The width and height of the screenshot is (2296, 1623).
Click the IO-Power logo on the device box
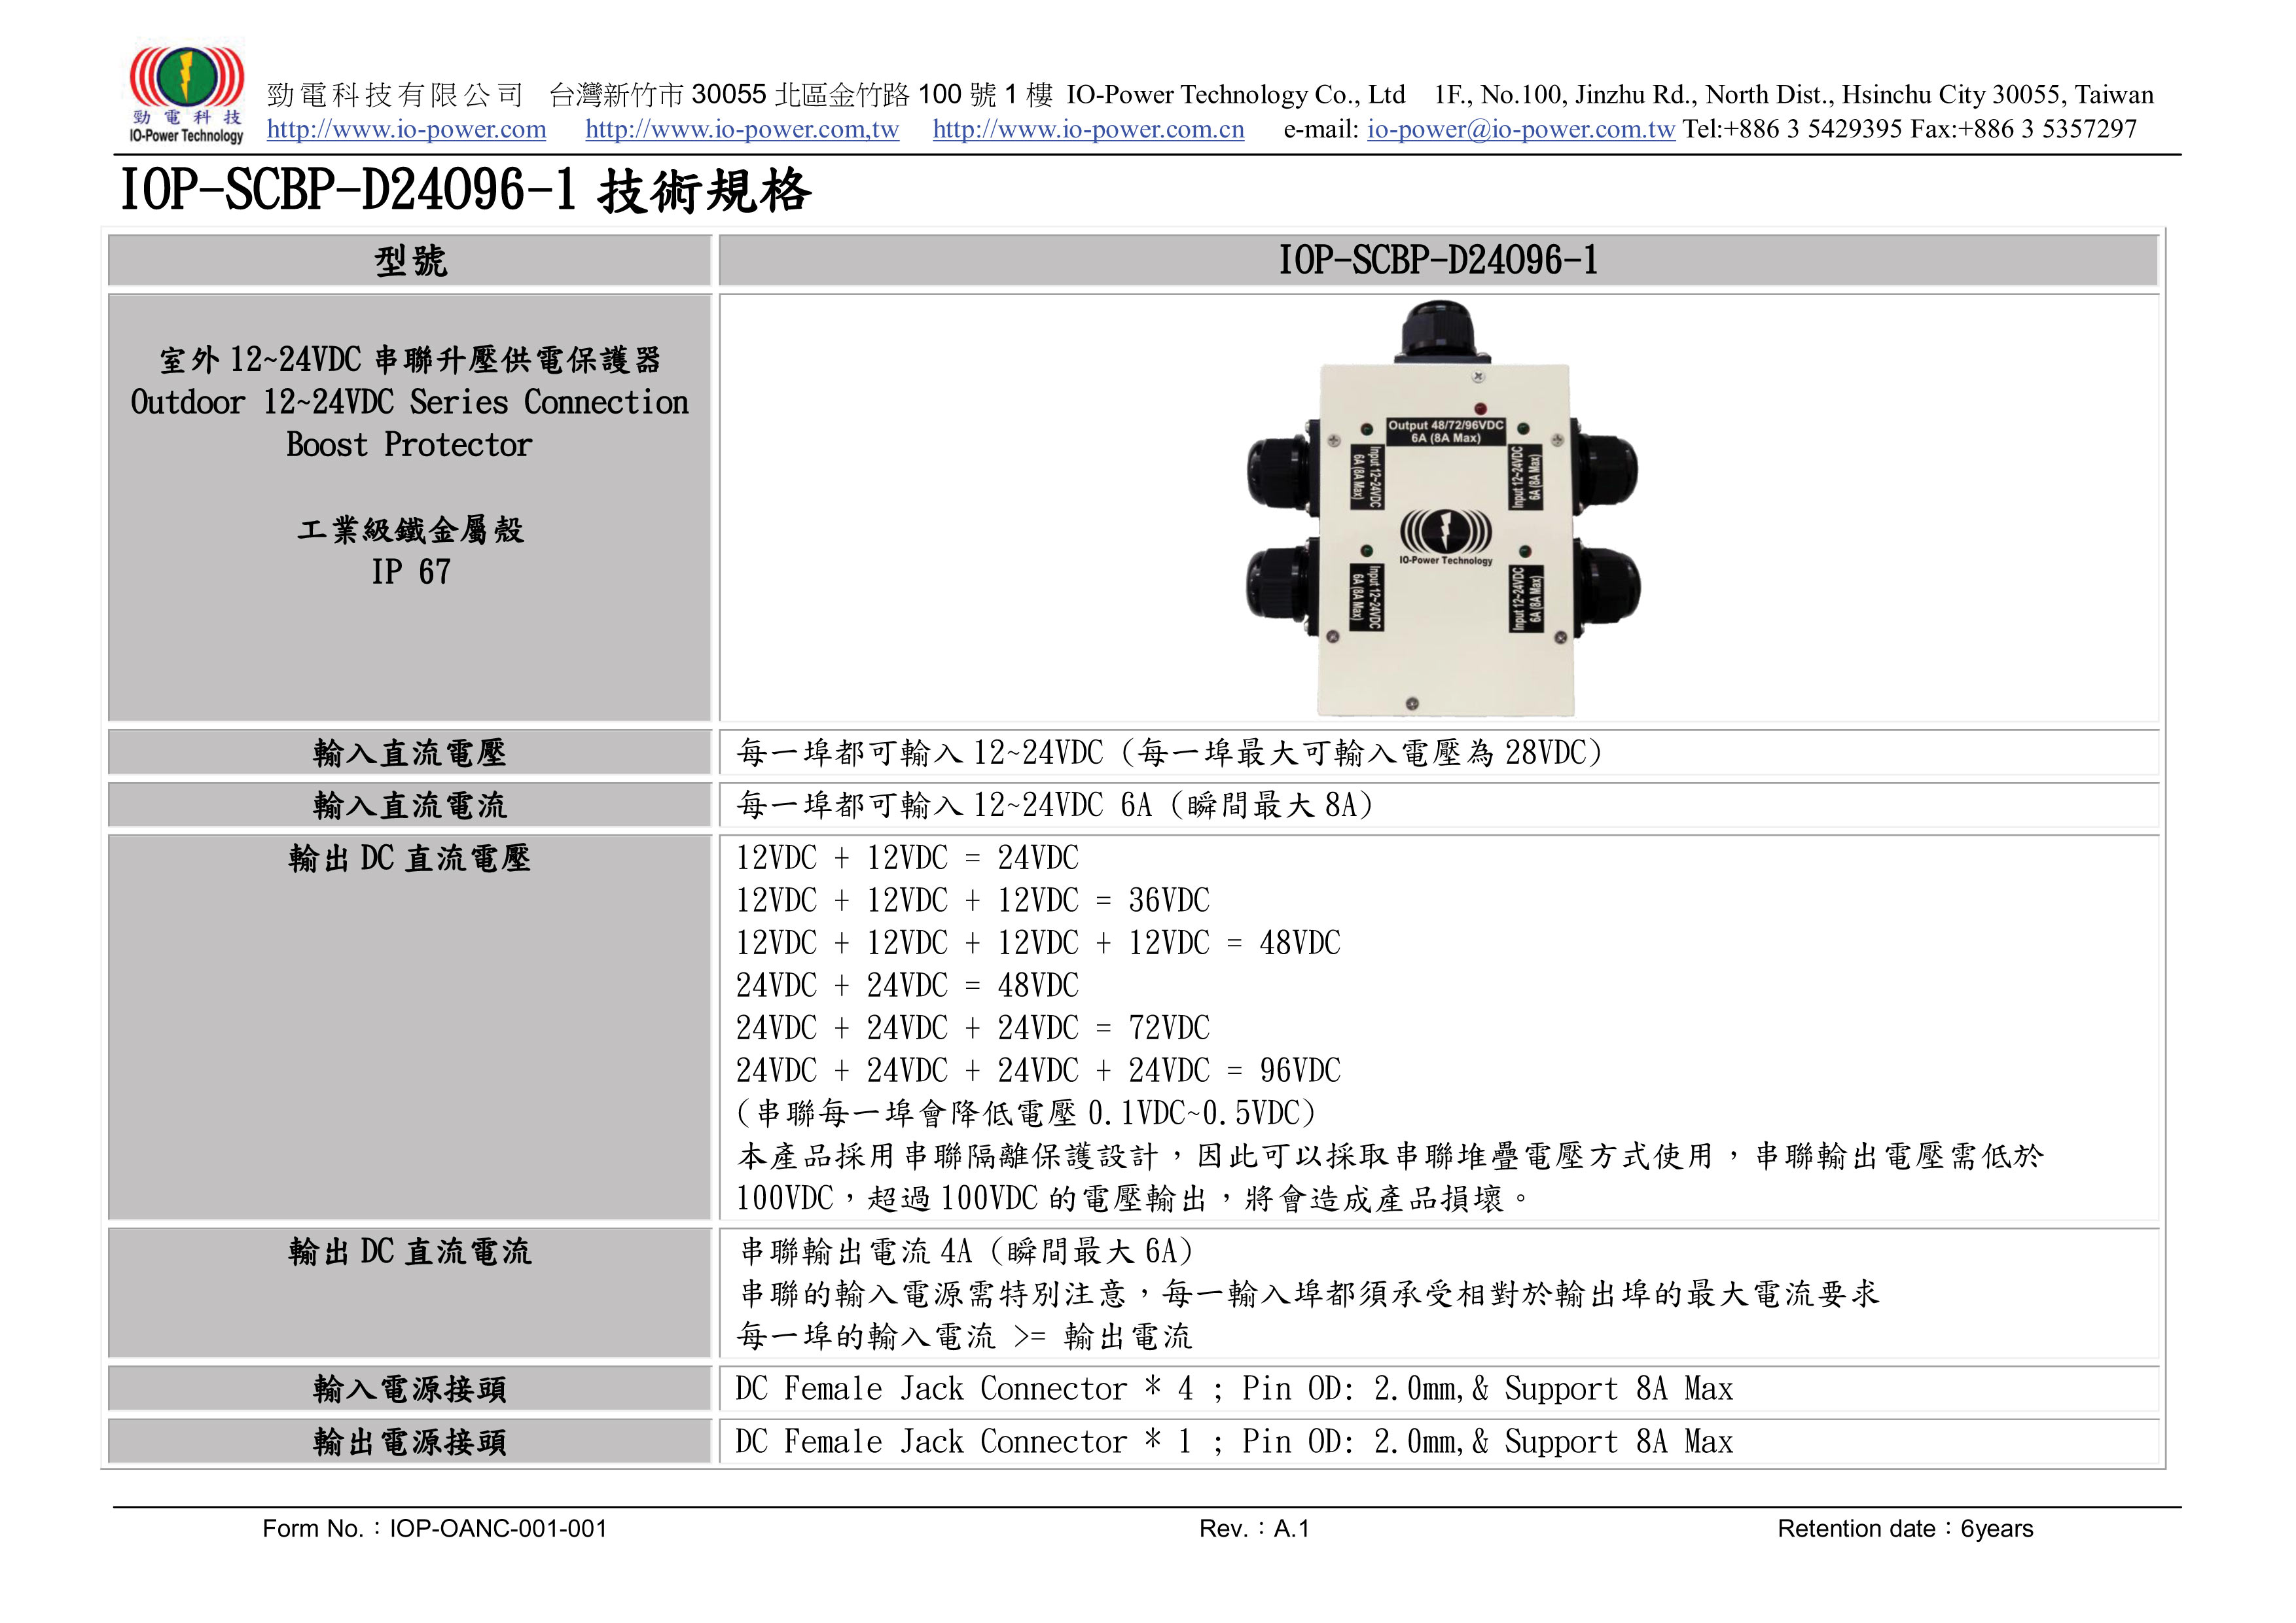[x=1445, y=535]
